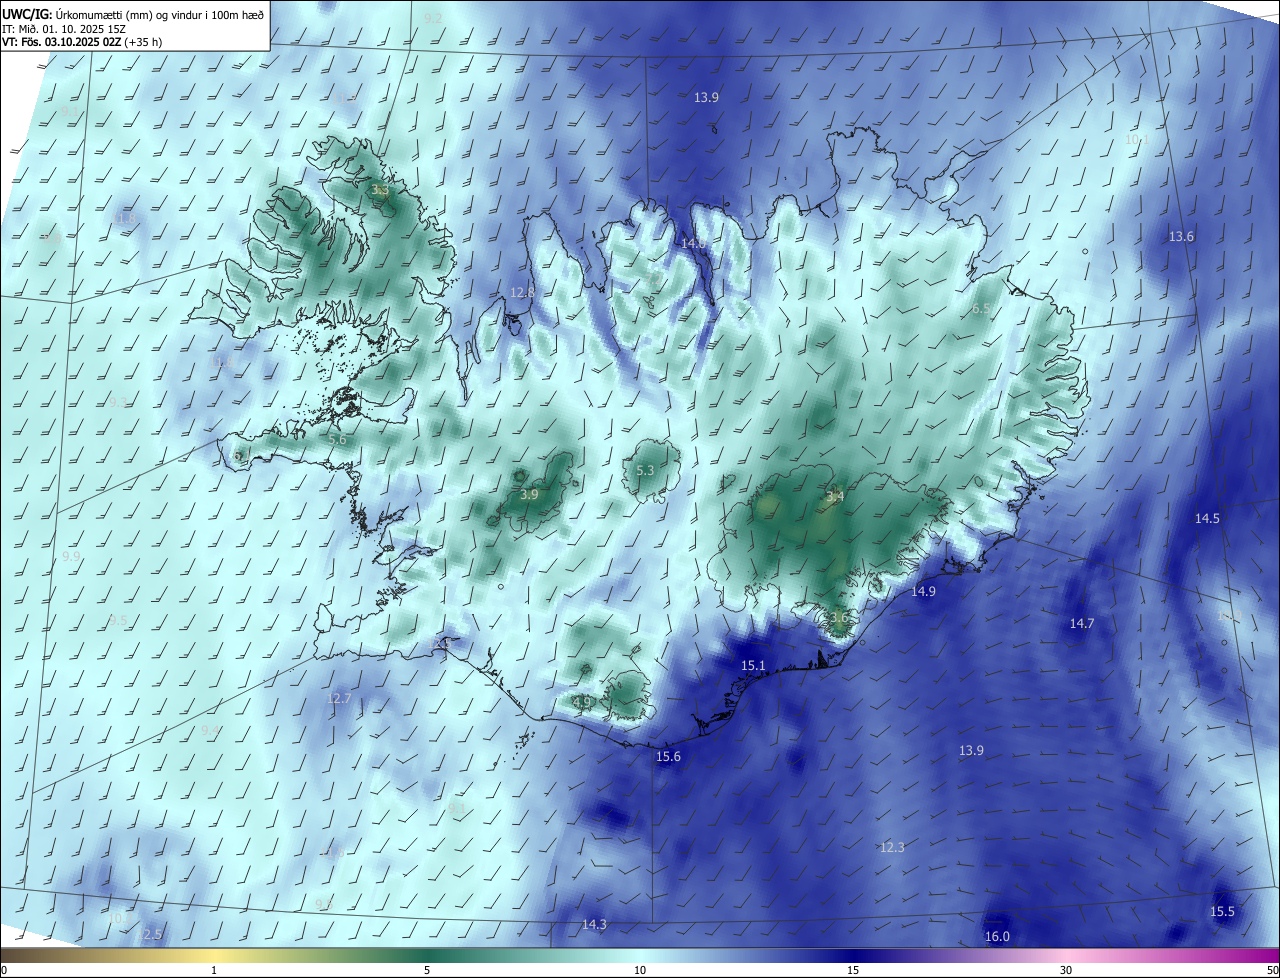Click the 15.5 precipitation value label
The height and width of the screenshot is (978, 1280).
click(1222, 911)
